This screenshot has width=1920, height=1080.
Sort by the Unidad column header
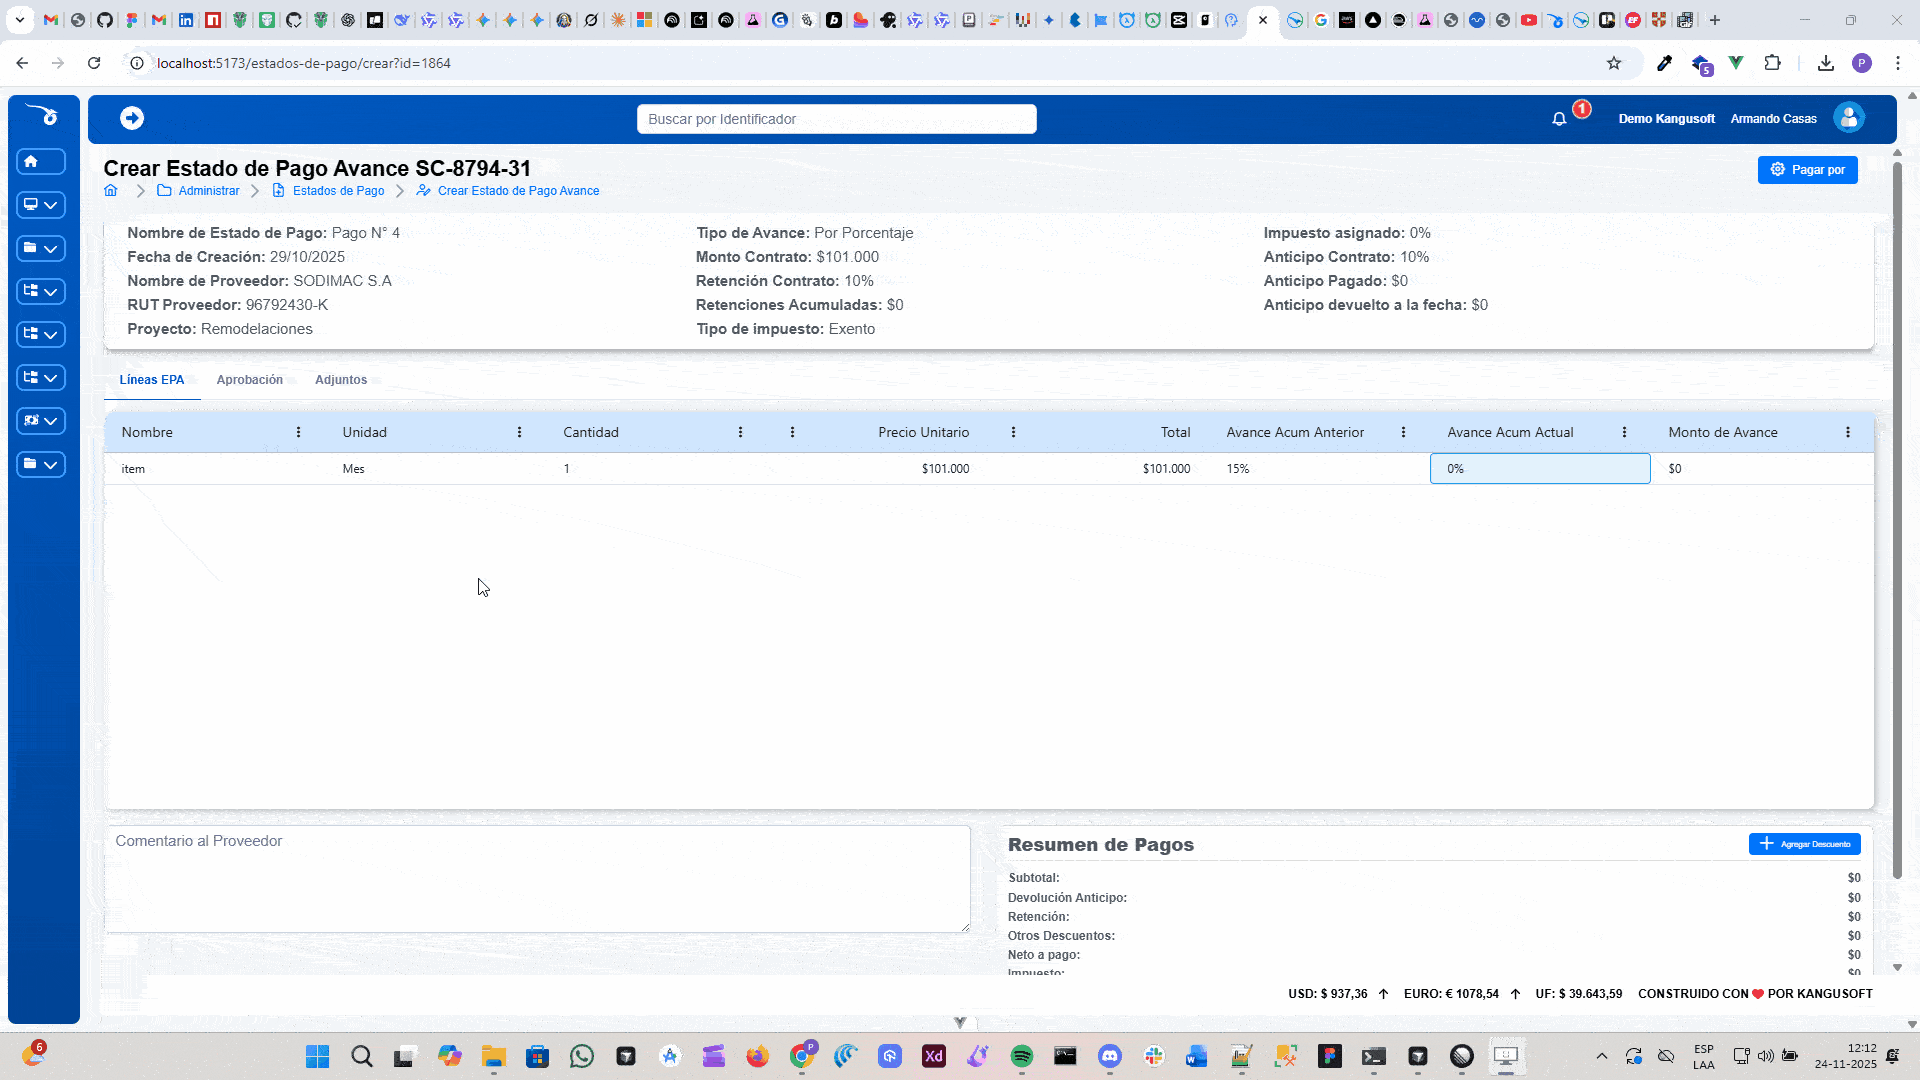[365, 432]
